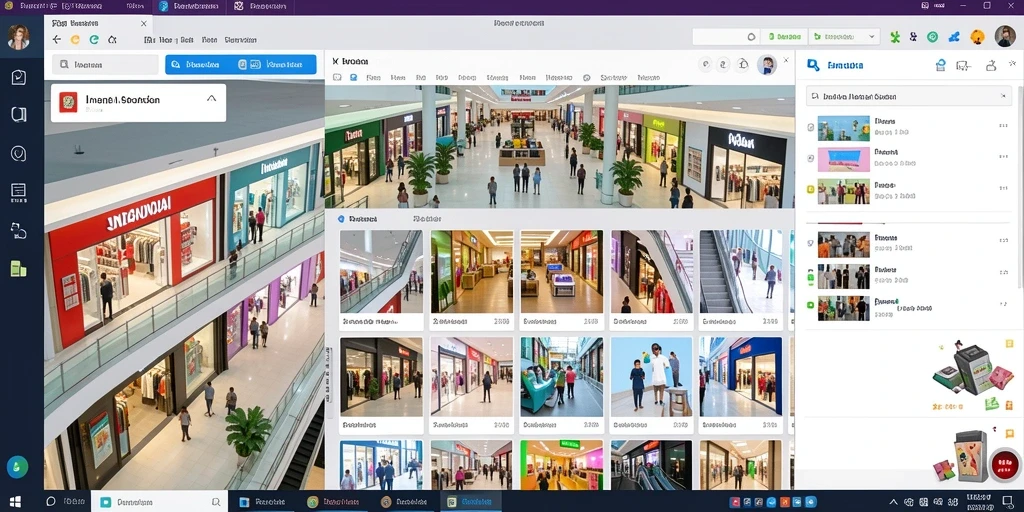Click the Cortana circle on the taskbar
The height and width of the screenshot is (512, 1024).
coord(51,502)
